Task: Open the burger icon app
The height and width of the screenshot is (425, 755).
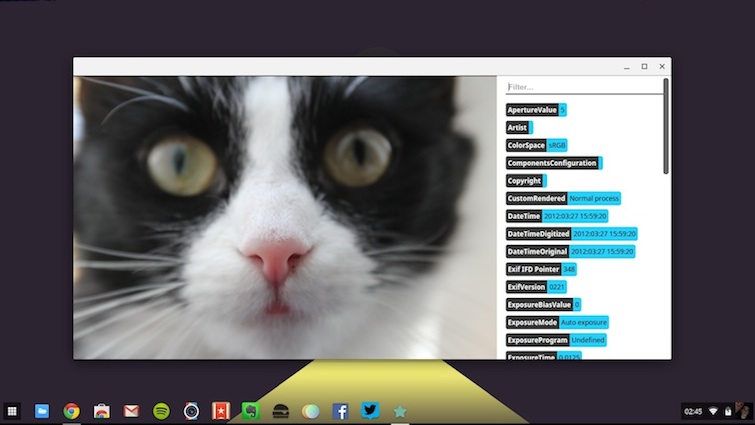Action: pos(281,412)
